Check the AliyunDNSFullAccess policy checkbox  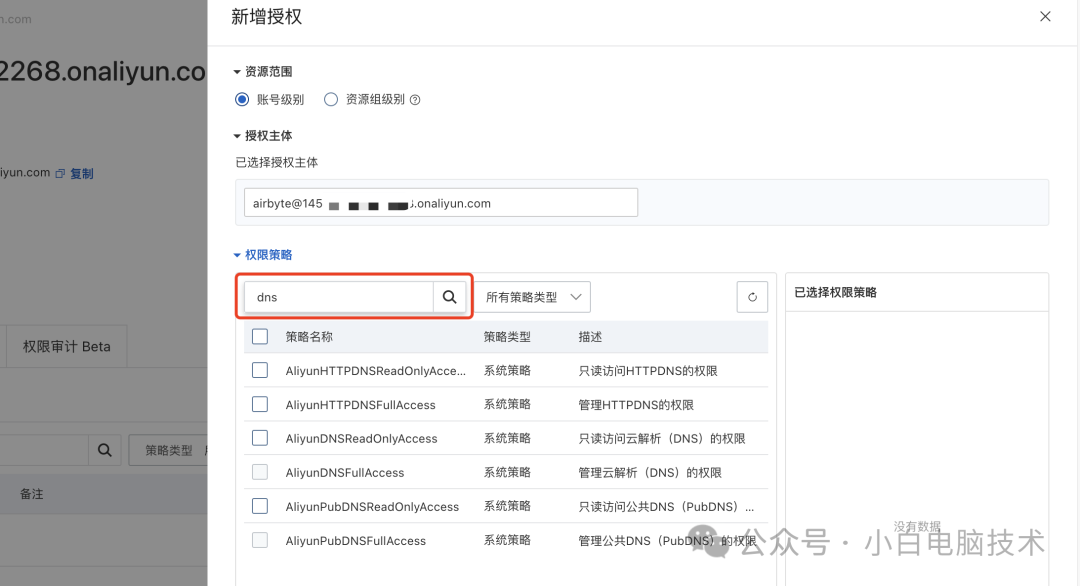coord(260,472)
